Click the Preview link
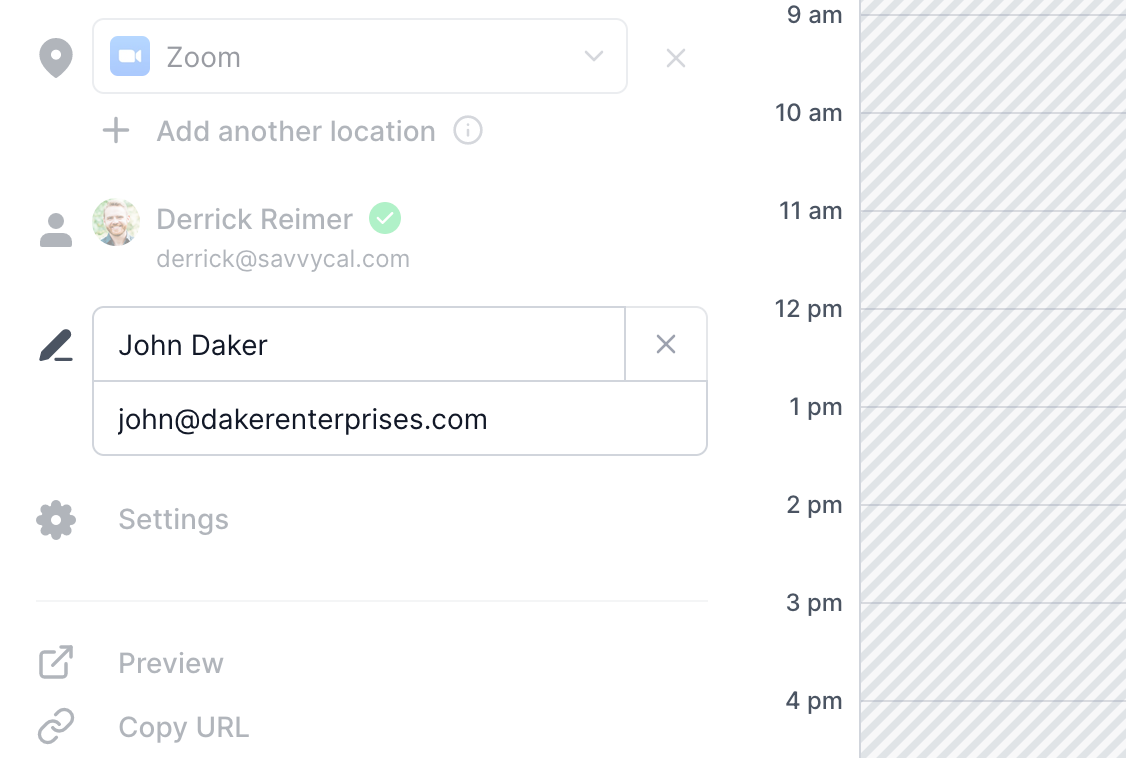The width and height of the screenshot is (1126, 758). (x=170, y=662)
